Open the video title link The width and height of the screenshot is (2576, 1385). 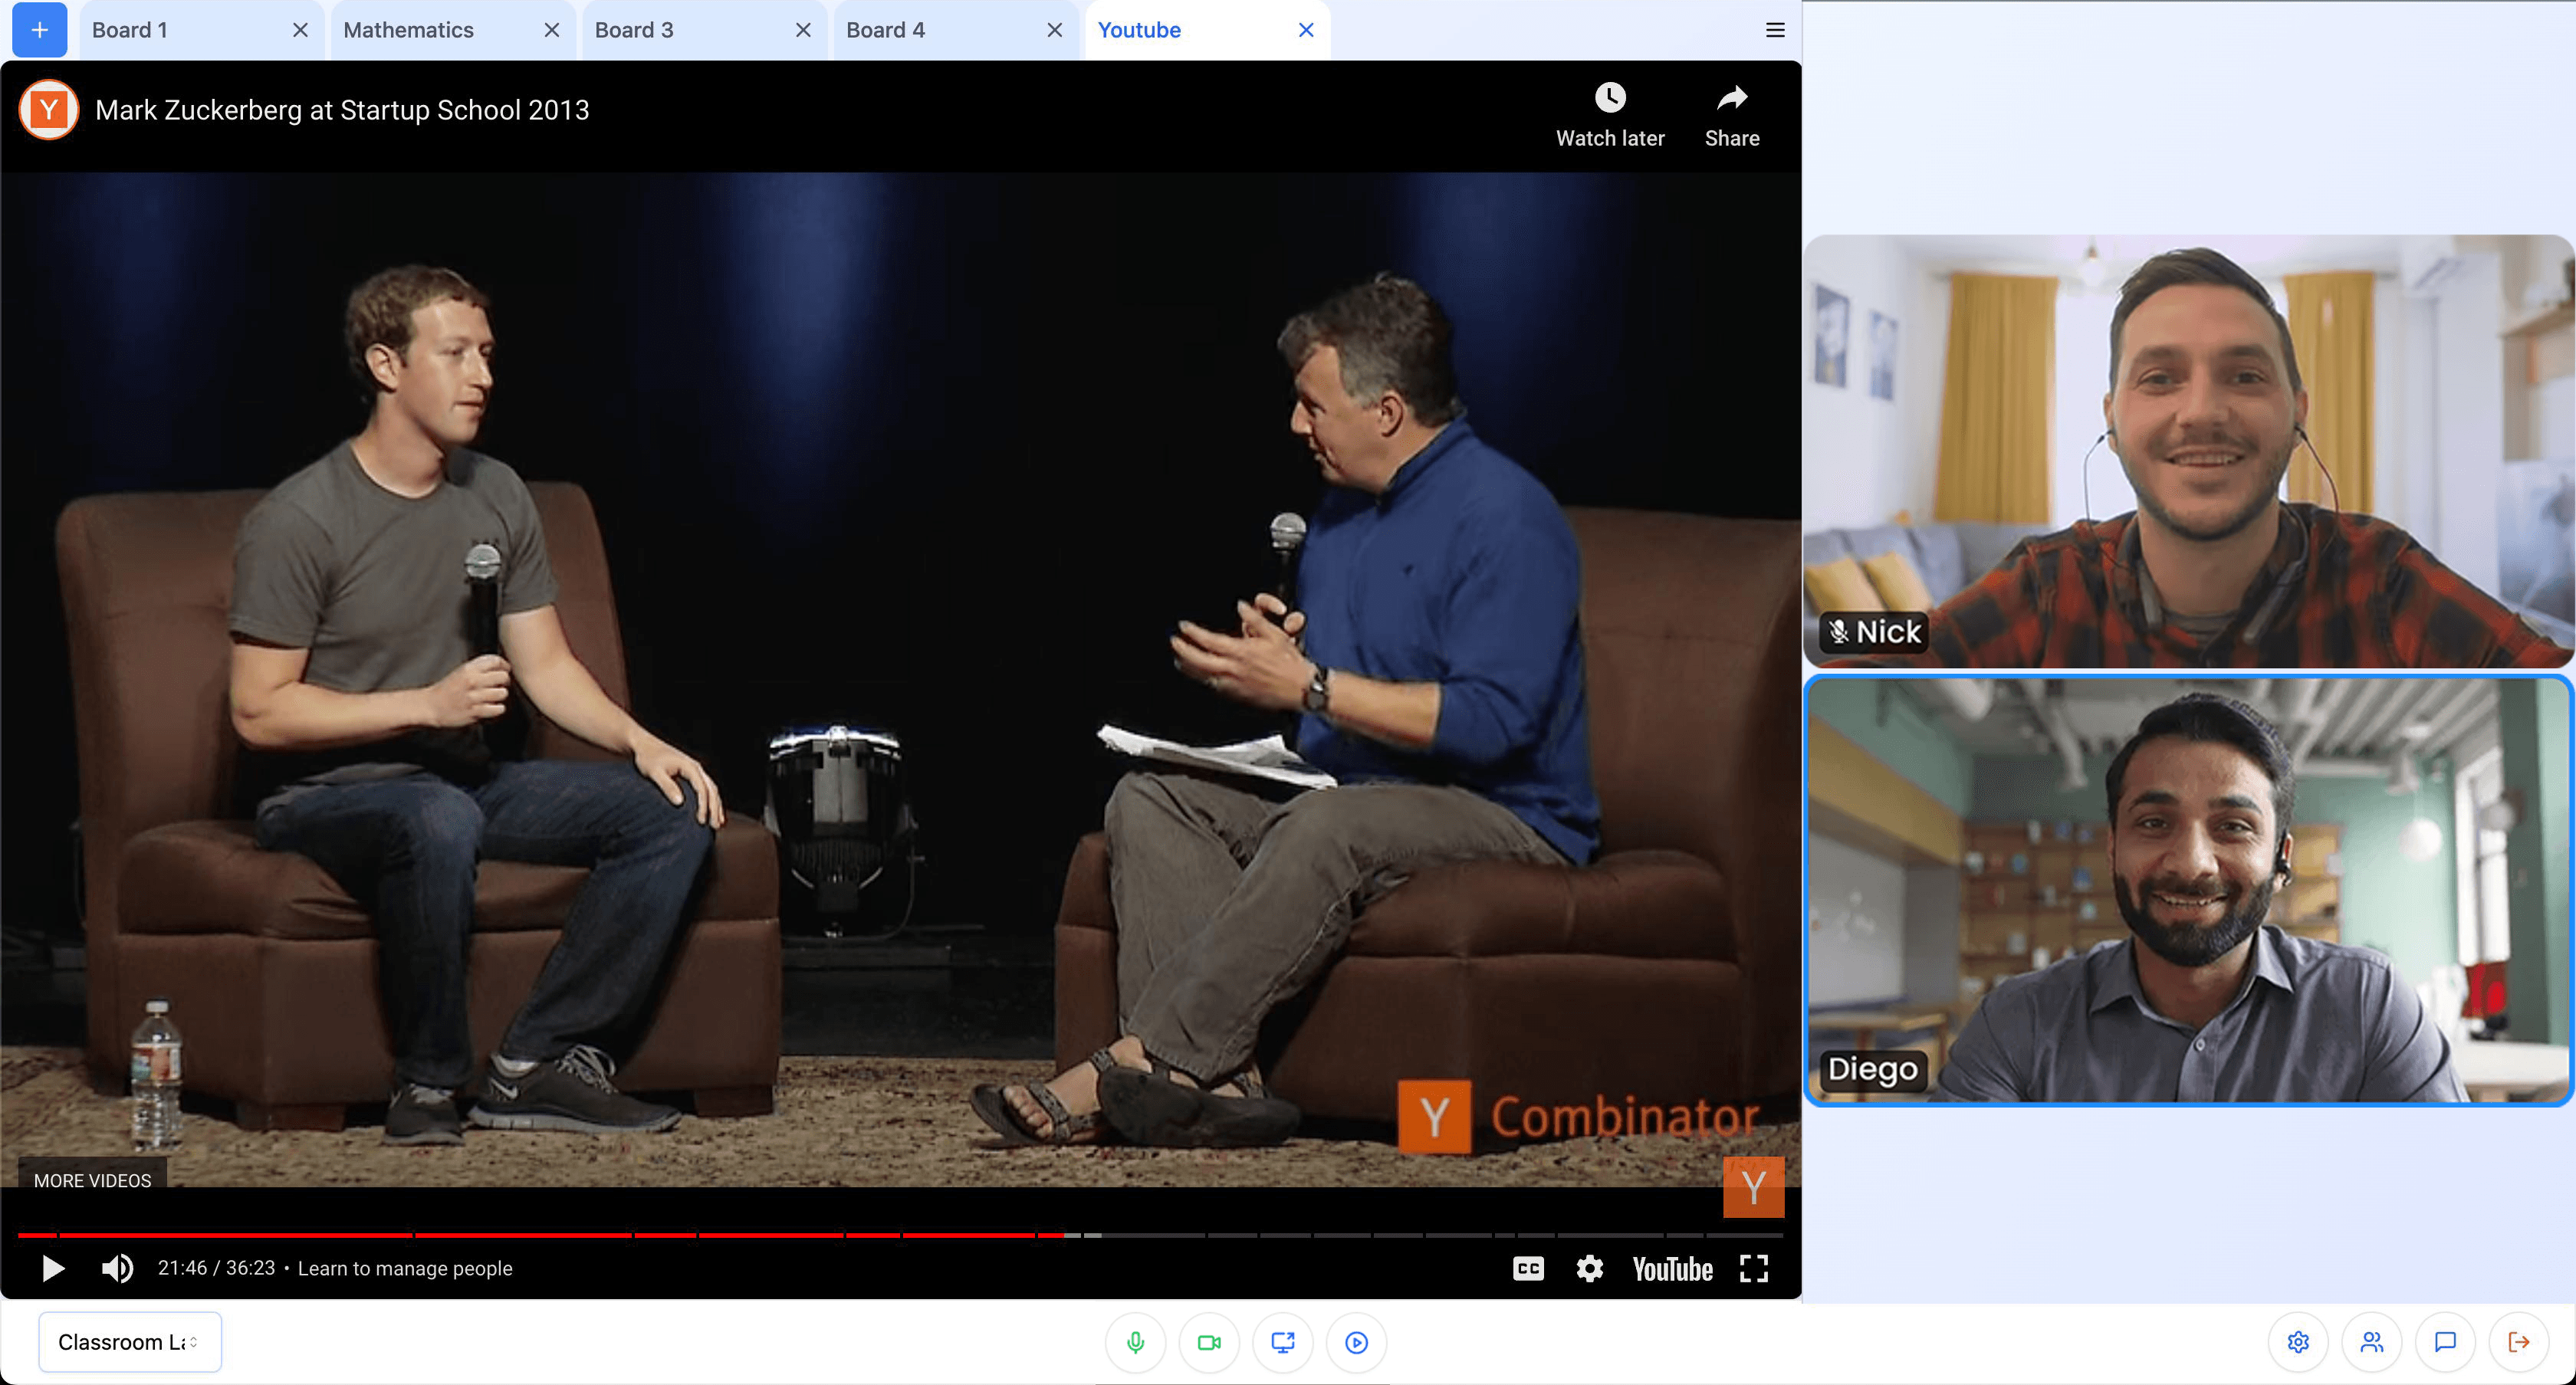[x=342, y=110]
